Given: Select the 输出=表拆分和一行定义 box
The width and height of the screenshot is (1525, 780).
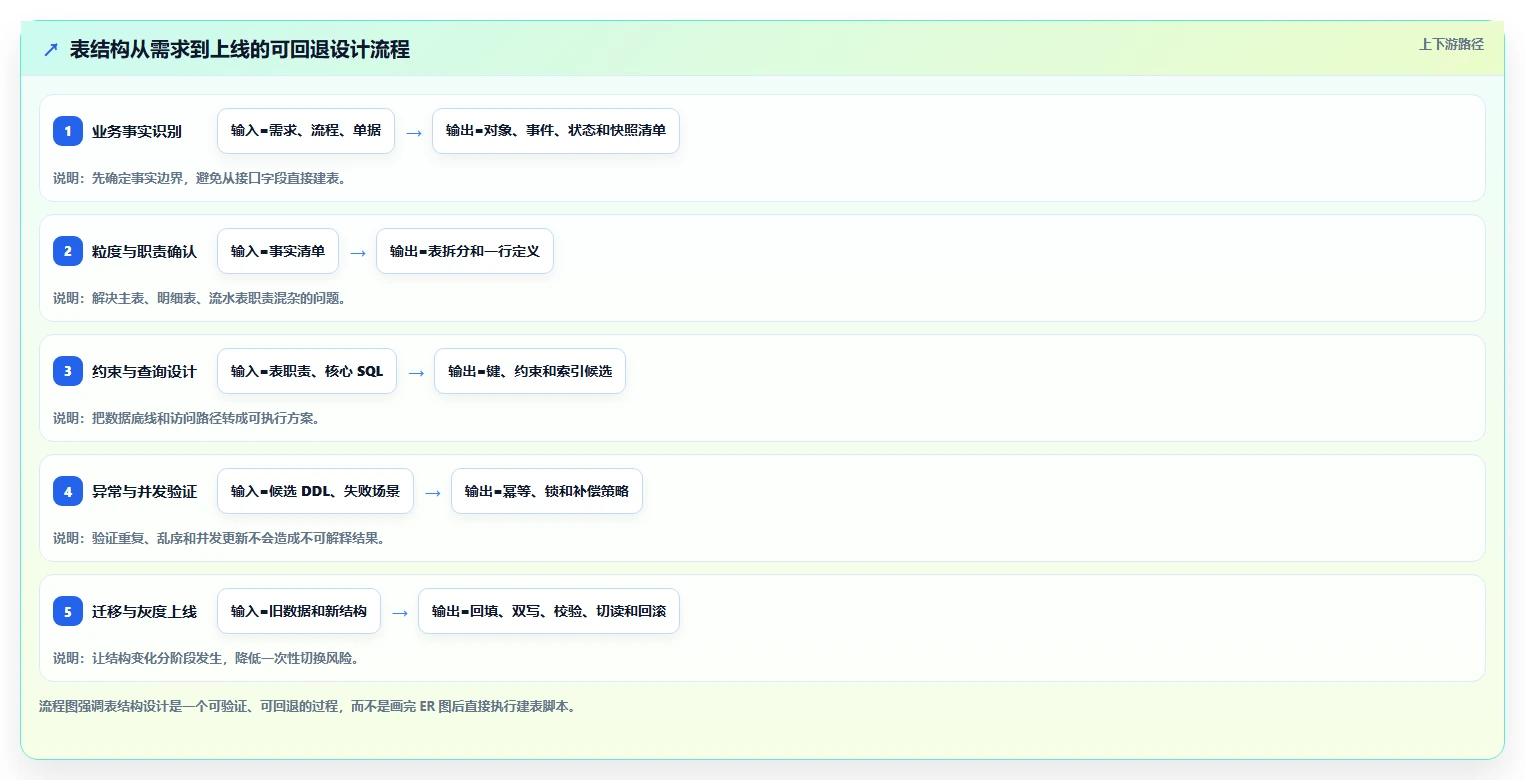Looking at the screenshot, I should (x=465, y=251).
